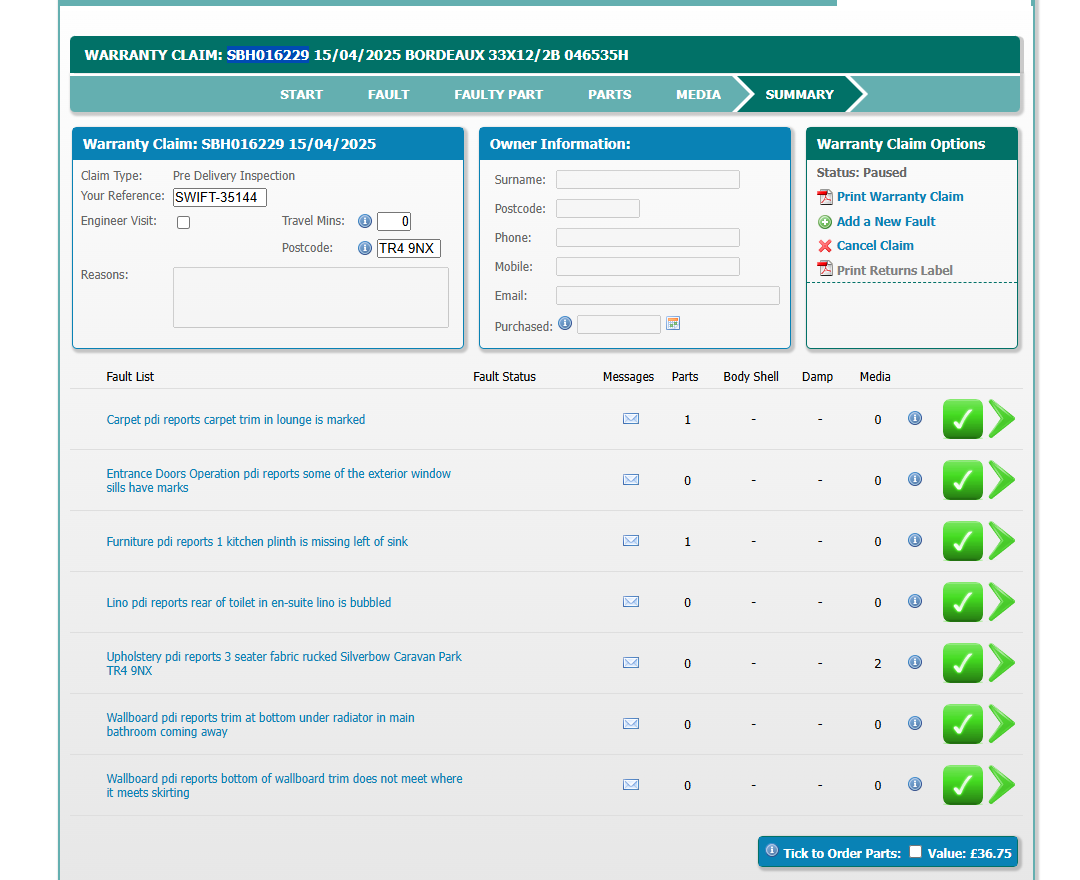This screenshot has height=880, width=1080.
Task: Tick the Engineer Visit checkbox
Action: click(x=183, y=223)
